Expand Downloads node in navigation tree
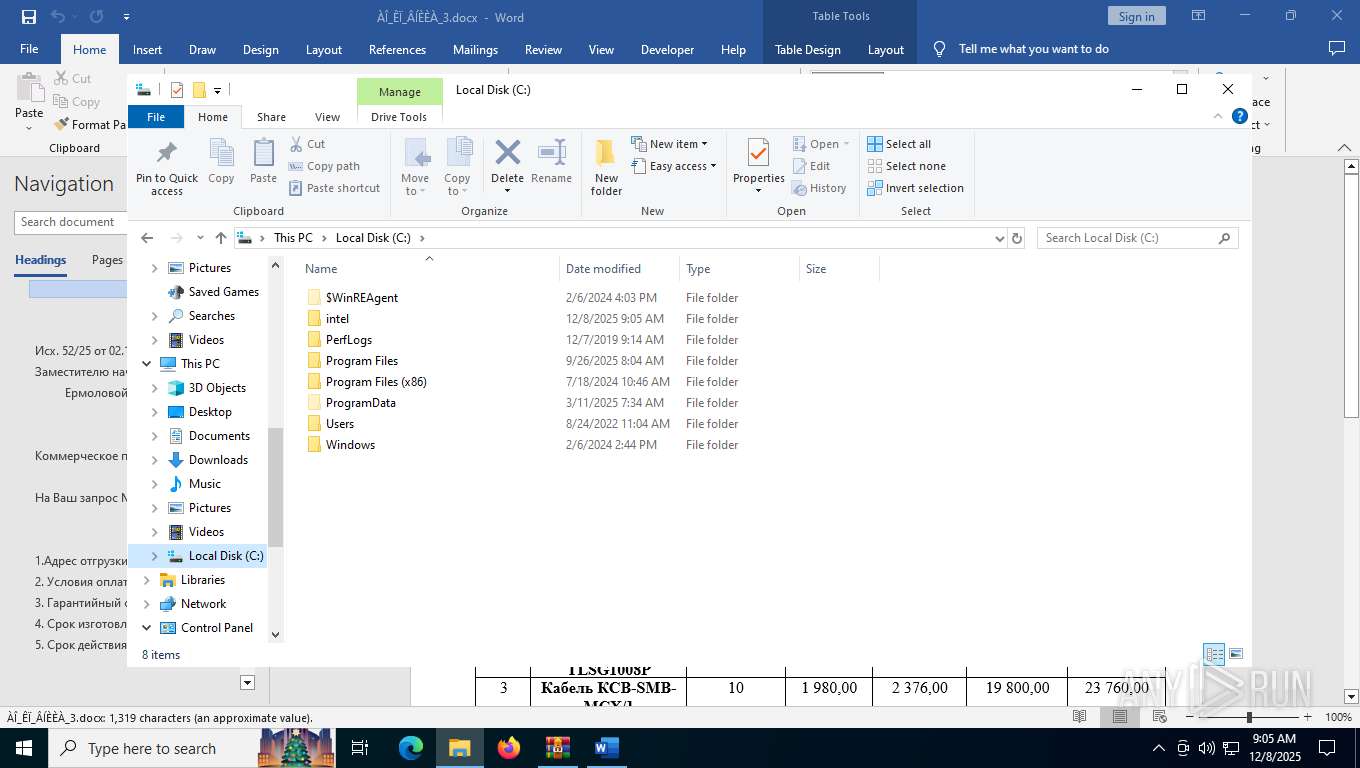This screenshot has width=1360, height=768. [154, 460]
